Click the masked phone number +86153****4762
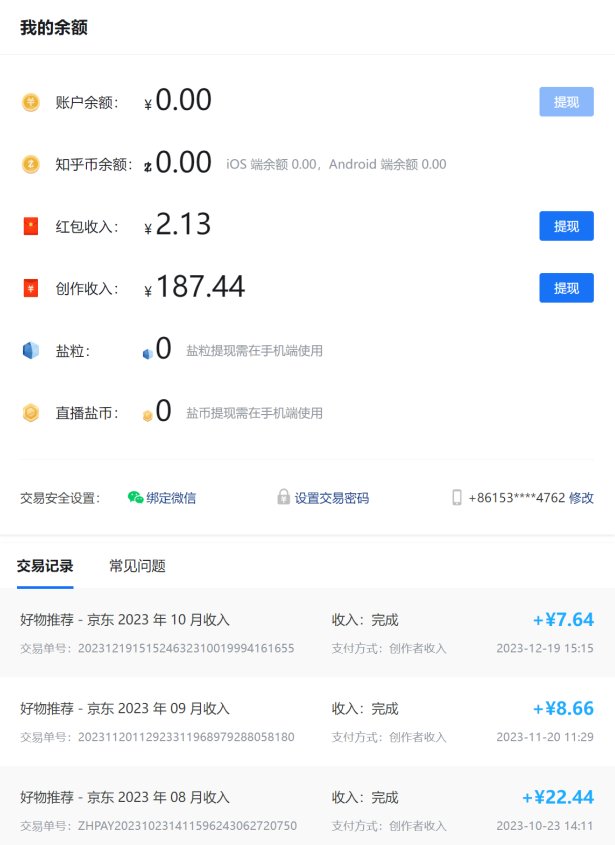The image size is (615, 845). pos(517,497)
